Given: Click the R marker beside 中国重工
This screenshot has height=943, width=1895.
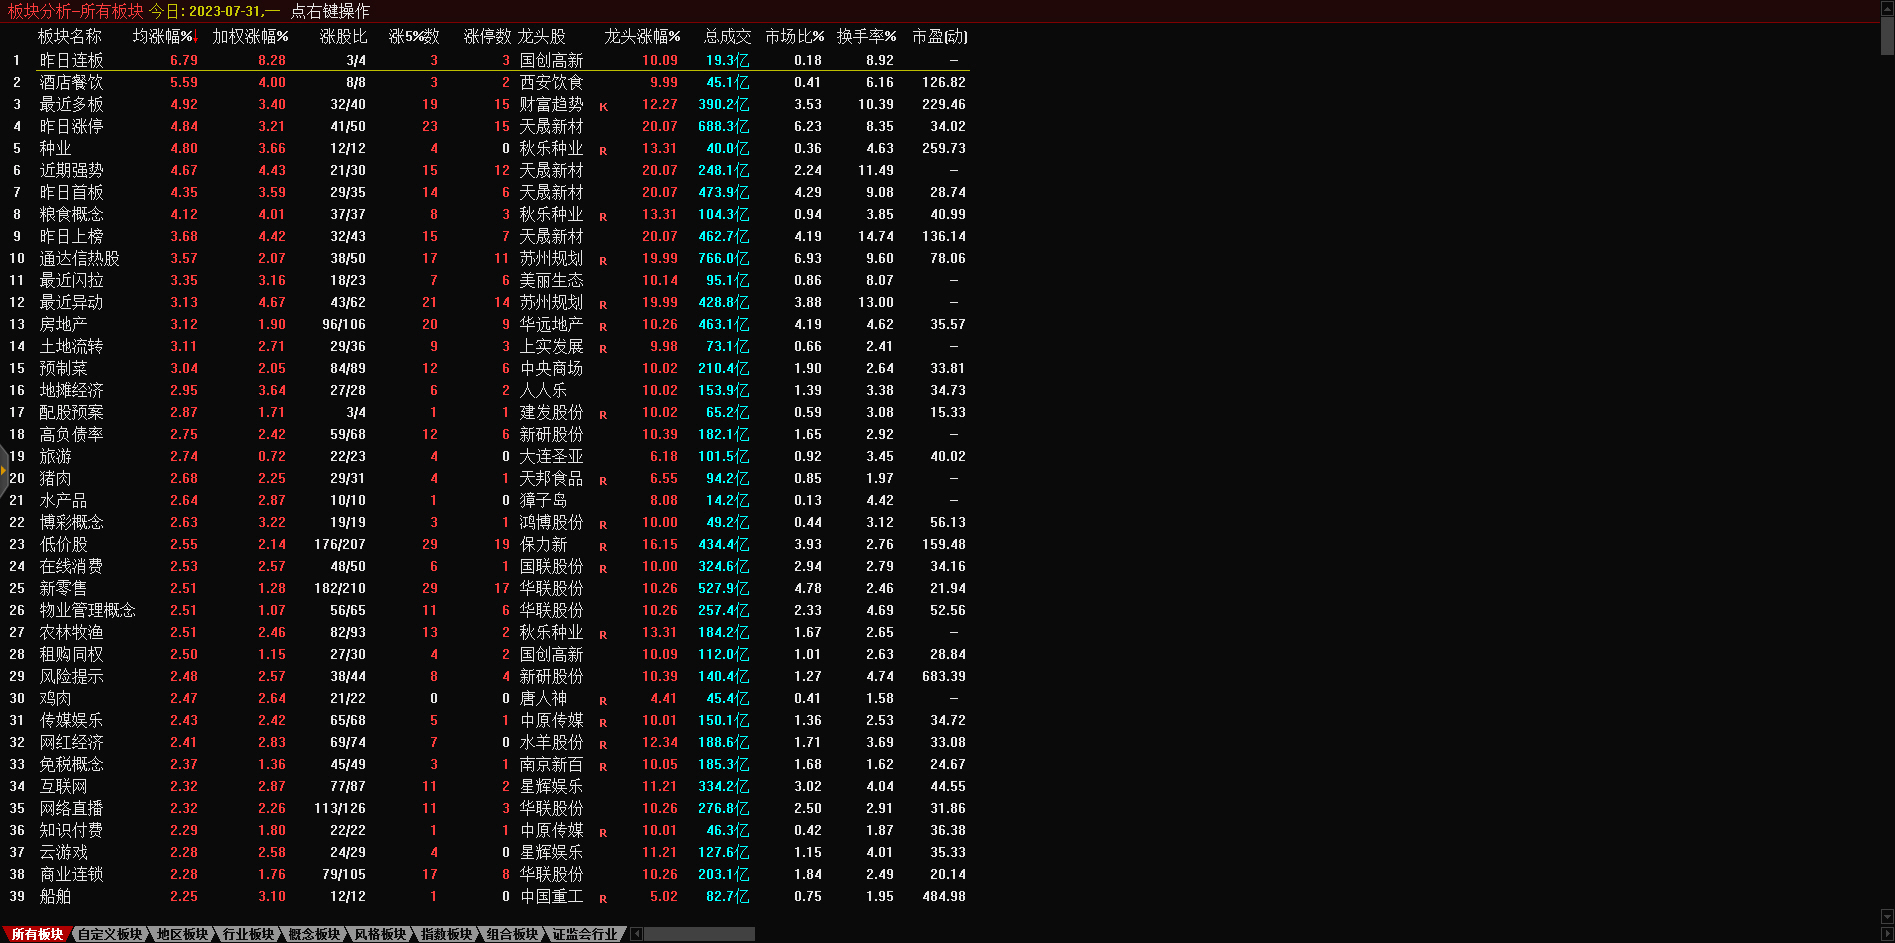Looking at the screenshot, I should 603,899.
